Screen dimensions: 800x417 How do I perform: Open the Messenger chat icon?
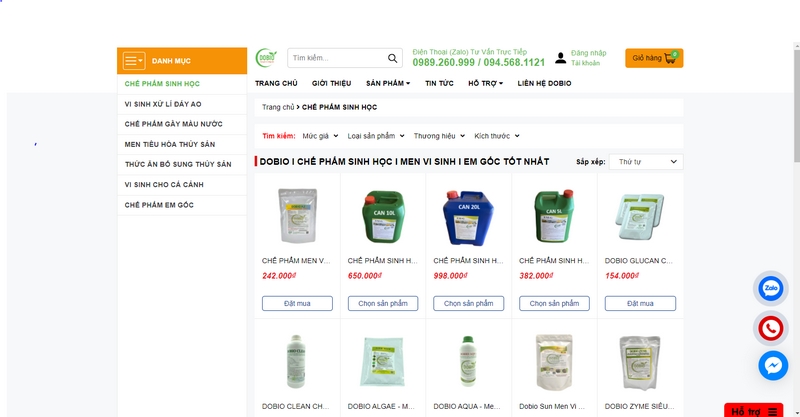[773, 365]
